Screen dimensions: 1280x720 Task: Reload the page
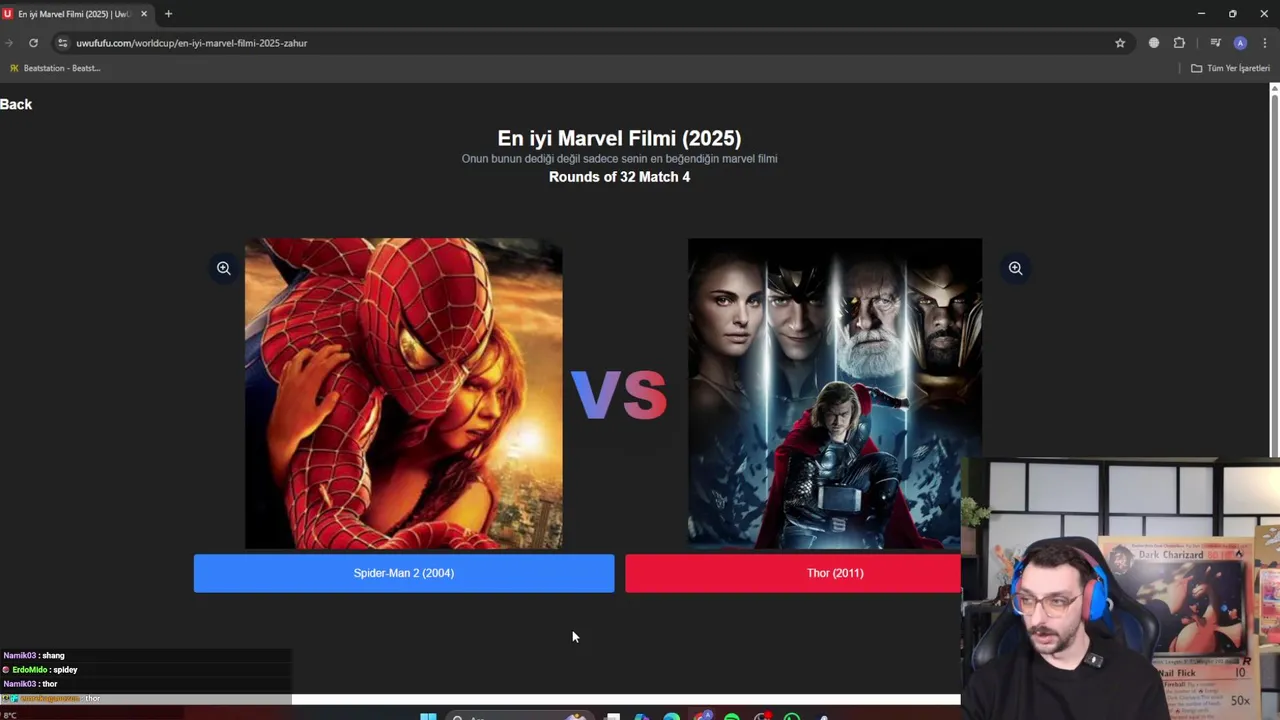pyautogui.click(x=33, y=43)
